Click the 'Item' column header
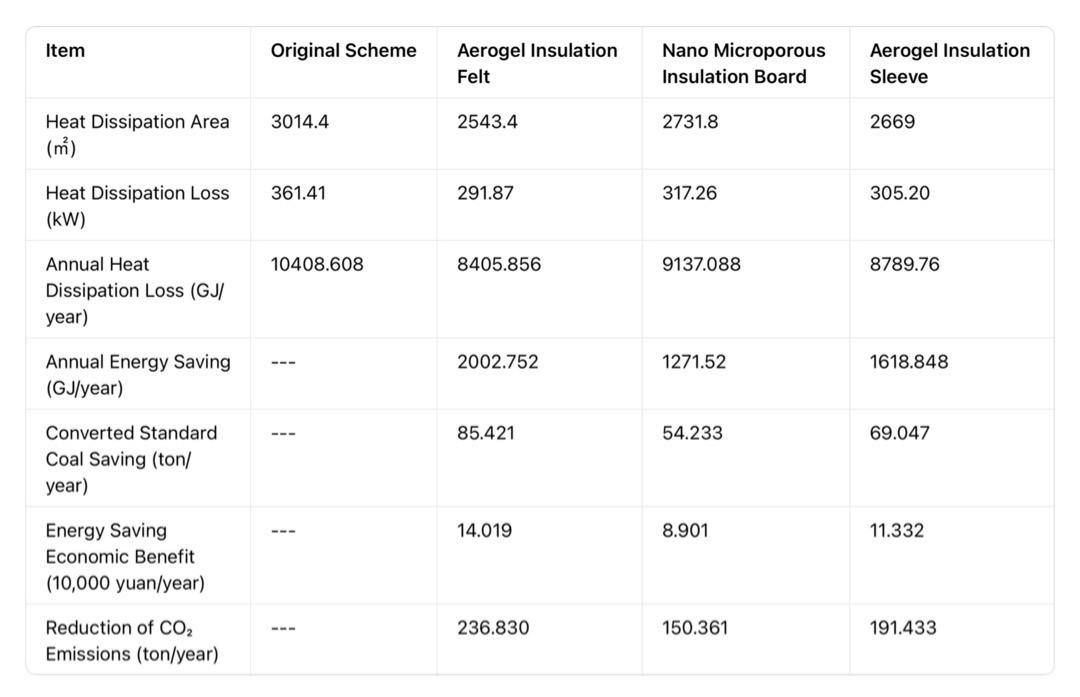The height and width of the screenshot is (697, 1080). click(x=65, y=51)
